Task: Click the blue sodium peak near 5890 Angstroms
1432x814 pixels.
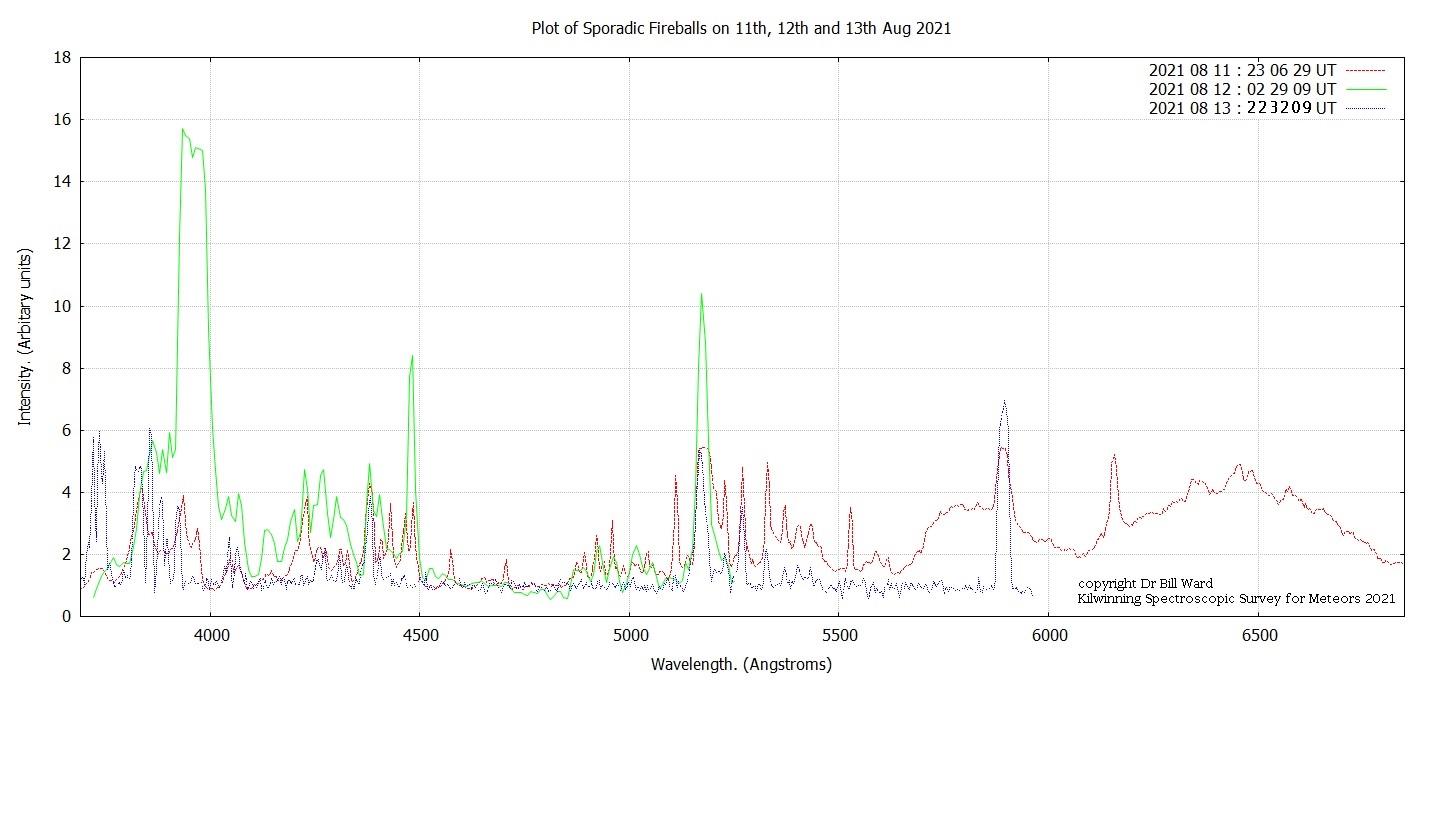Action: coord(1005,402)
